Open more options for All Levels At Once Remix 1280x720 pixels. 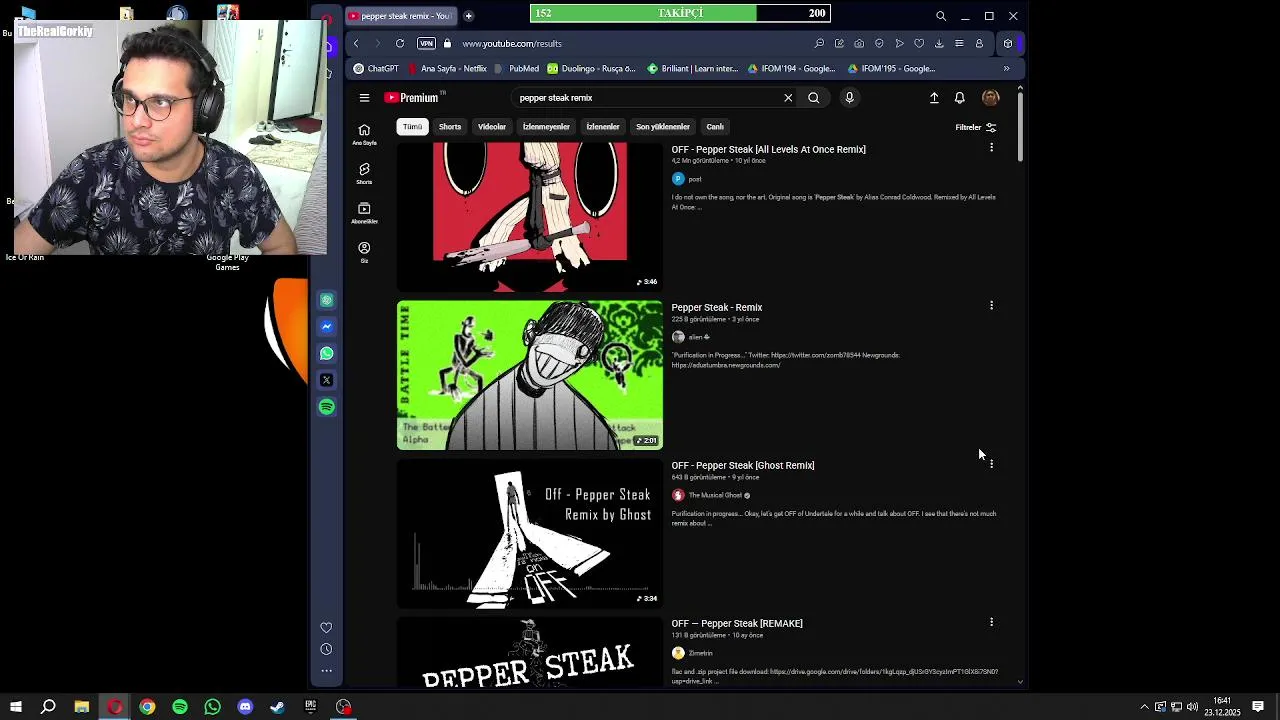(991, 148)
